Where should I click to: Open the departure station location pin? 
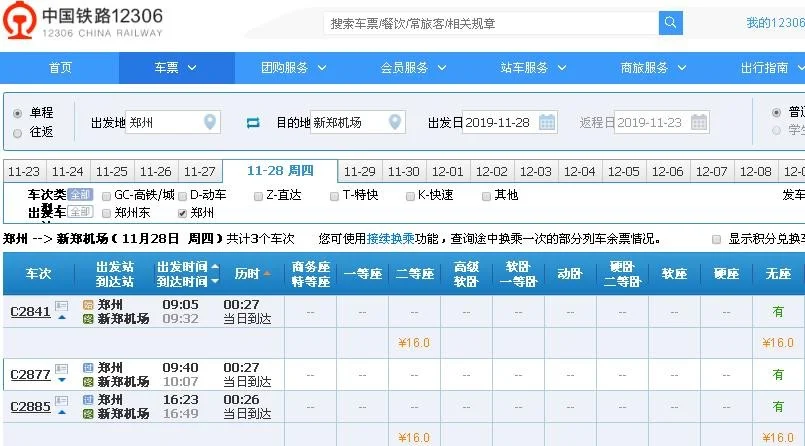point(209,122)
